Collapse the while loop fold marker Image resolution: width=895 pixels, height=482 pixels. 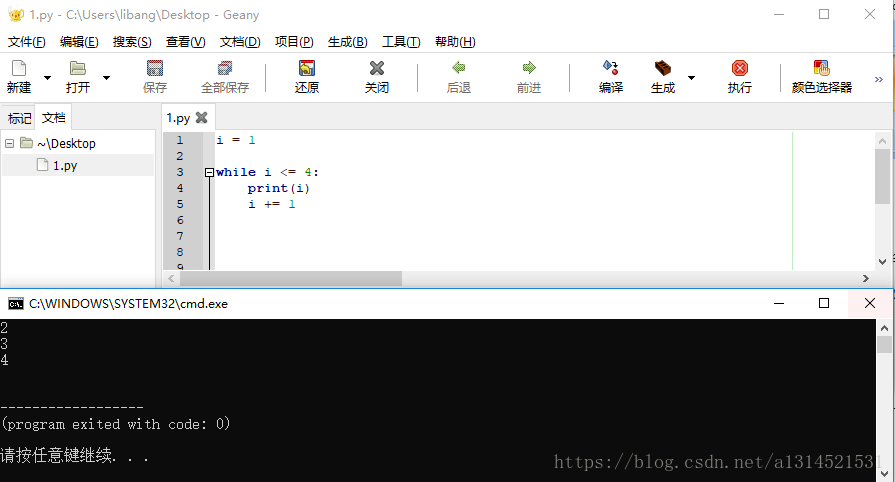(x=209, y=172)
